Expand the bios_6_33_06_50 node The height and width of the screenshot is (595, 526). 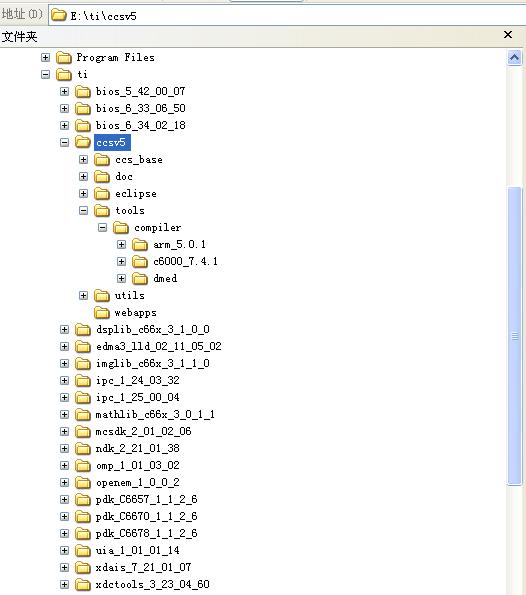65,109
